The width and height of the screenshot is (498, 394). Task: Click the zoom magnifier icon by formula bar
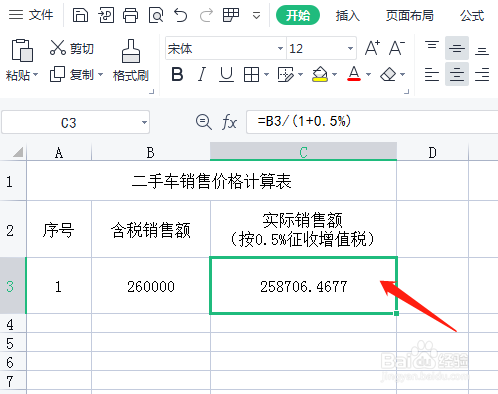pyautogui.click(x=203, y=122)
